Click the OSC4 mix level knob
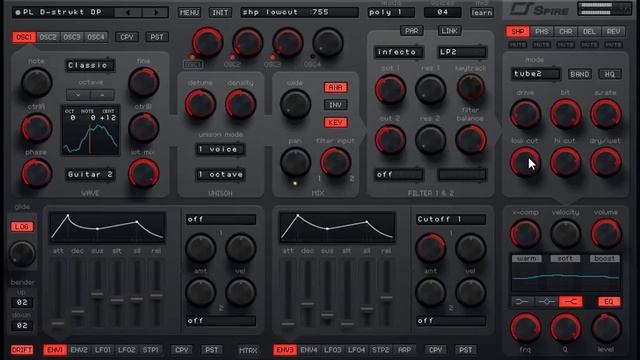 pyautogui.click(x=327, y=42)
